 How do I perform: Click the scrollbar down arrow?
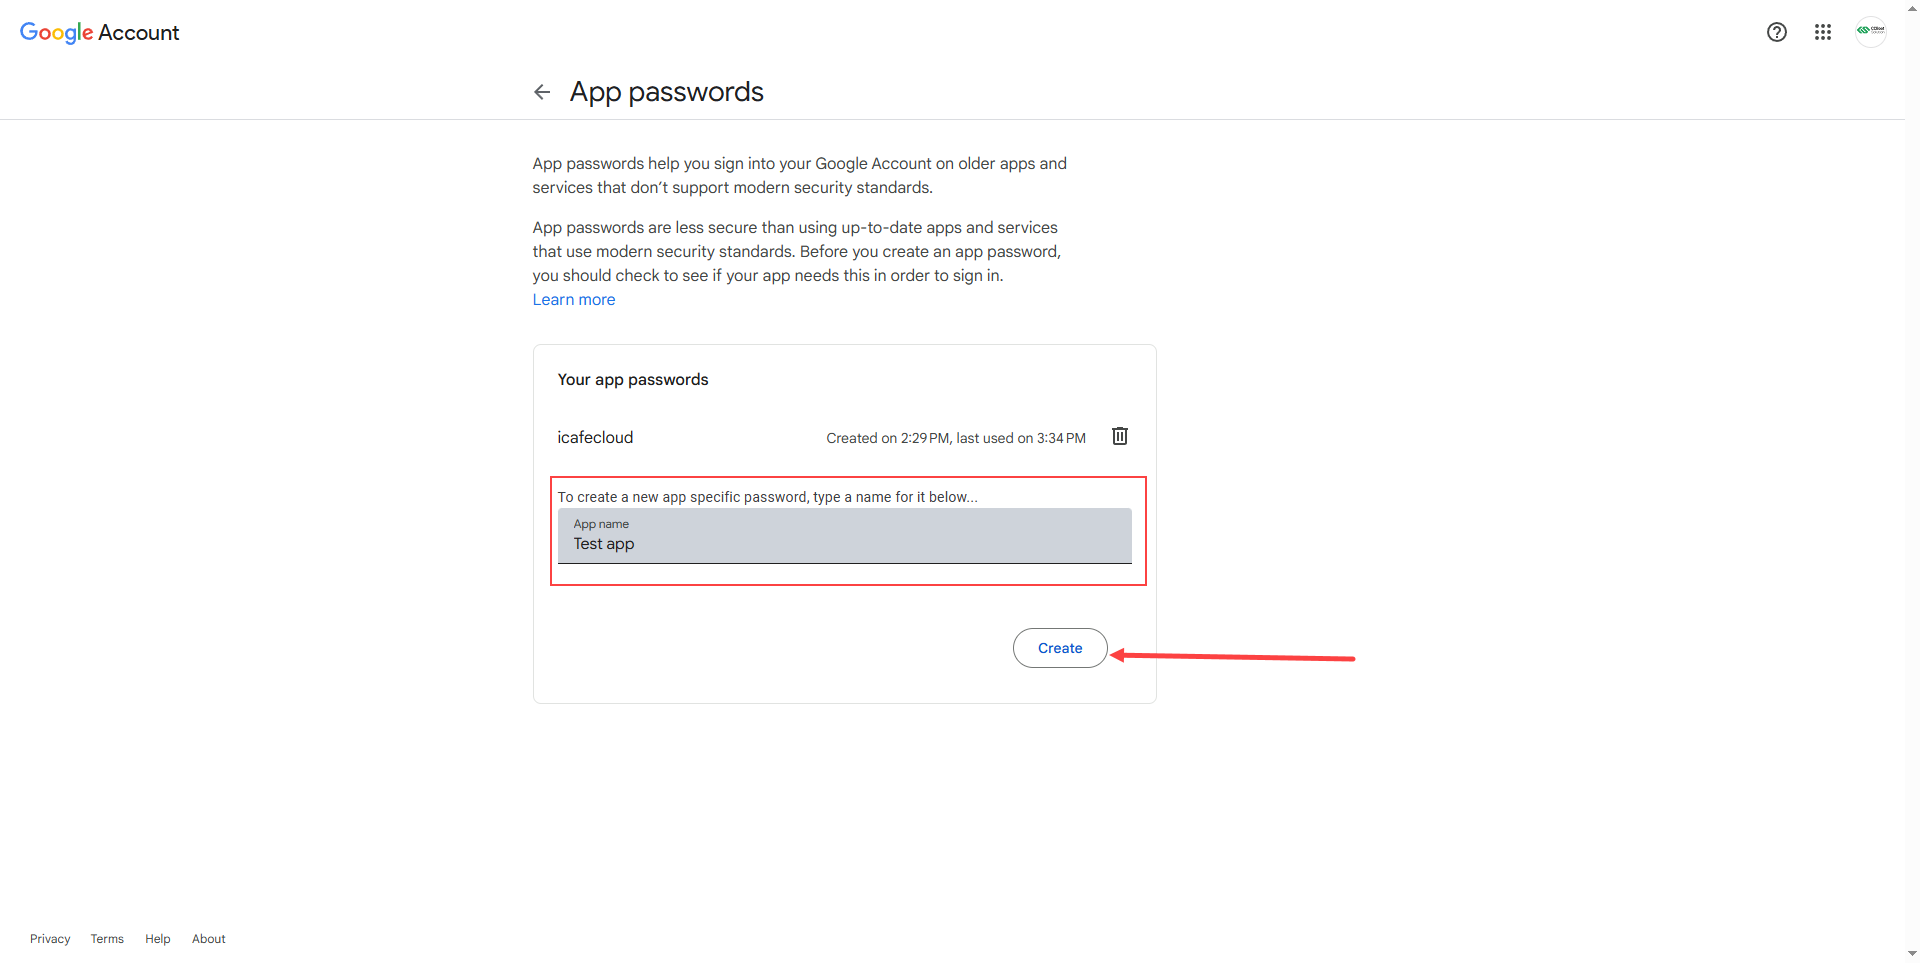[x=1912, y=954]
